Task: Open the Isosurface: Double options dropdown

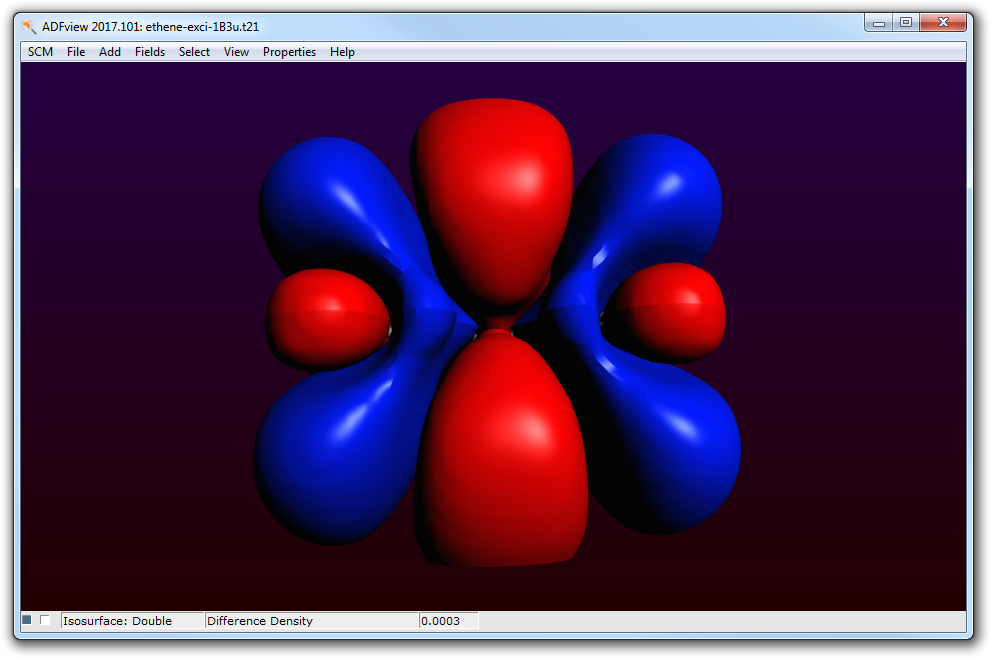Action: coord(132,621)
